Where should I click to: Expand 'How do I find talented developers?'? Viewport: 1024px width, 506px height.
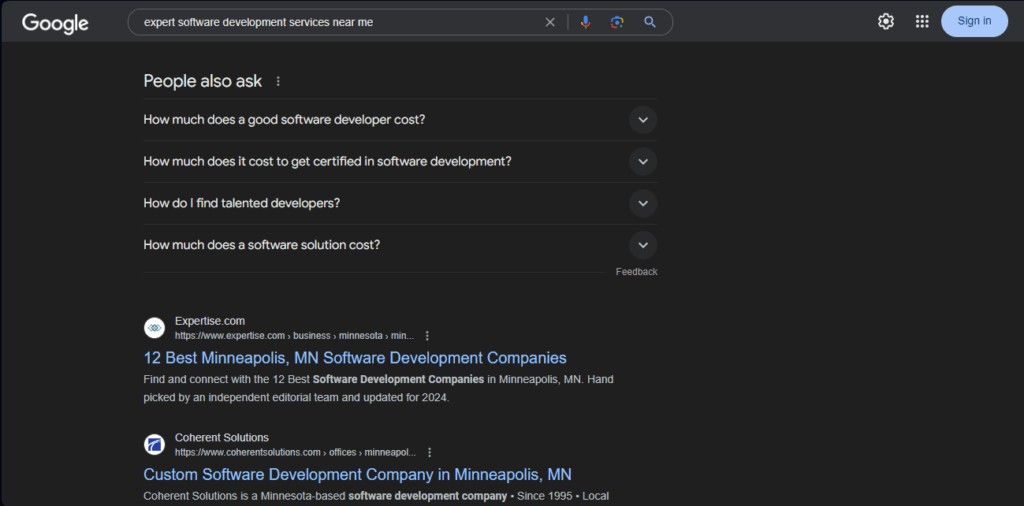[400, 203]
